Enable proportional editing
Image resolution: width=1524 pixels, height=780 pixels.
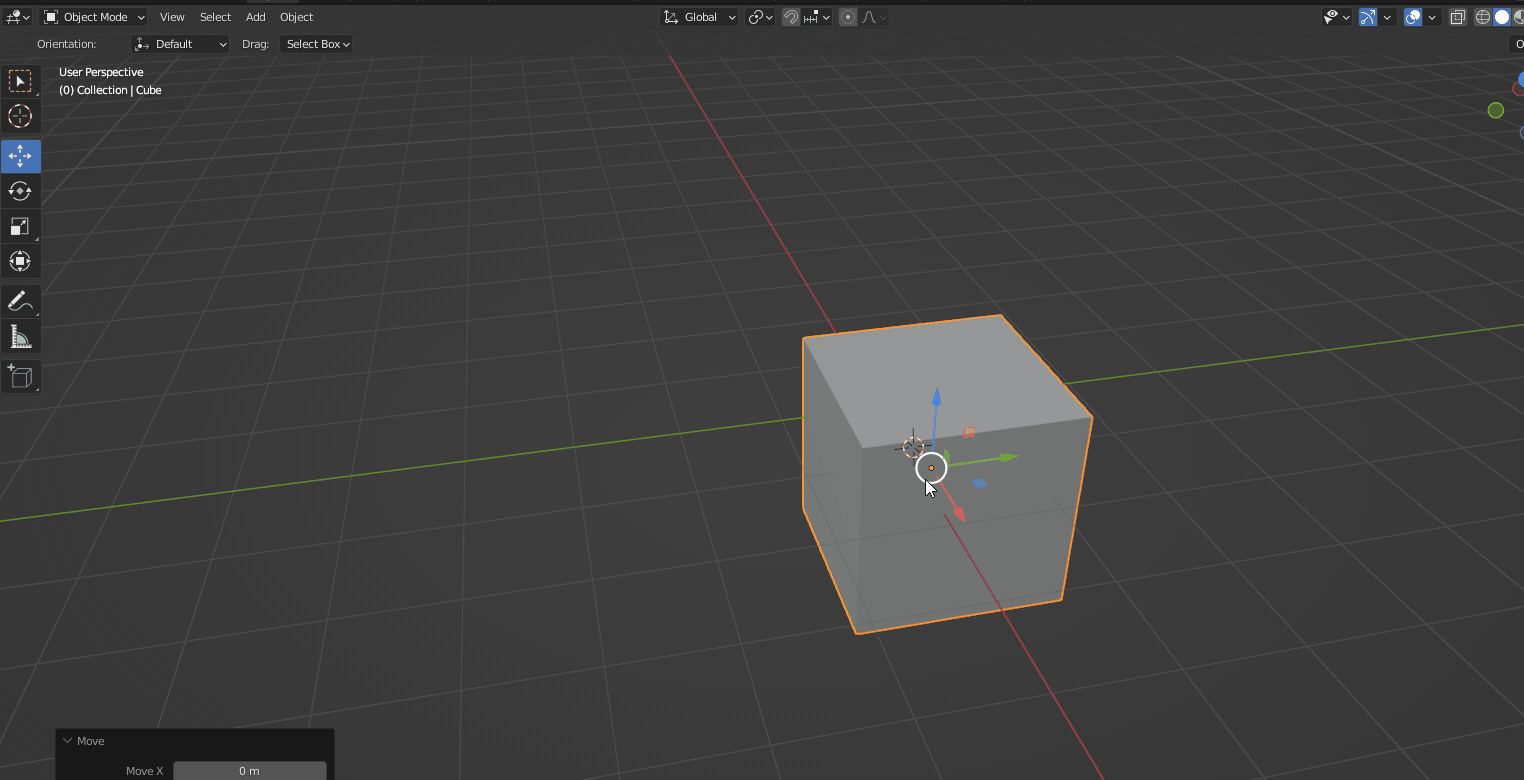point(847,16)
